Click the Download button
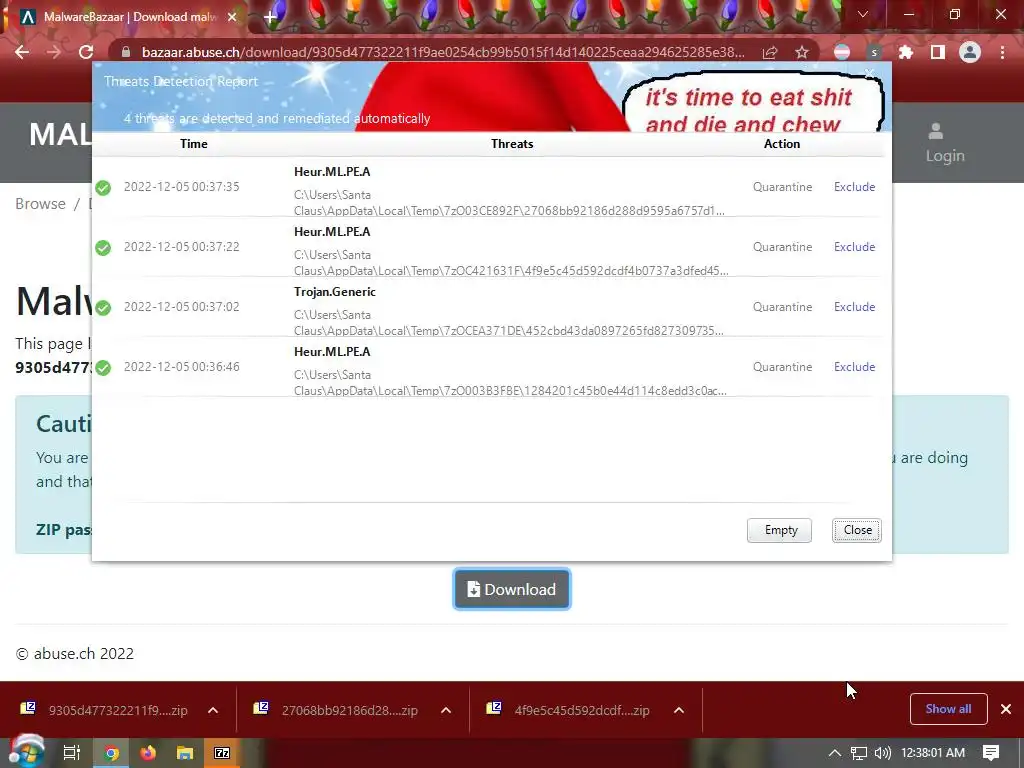 click(x=512, y=589)
